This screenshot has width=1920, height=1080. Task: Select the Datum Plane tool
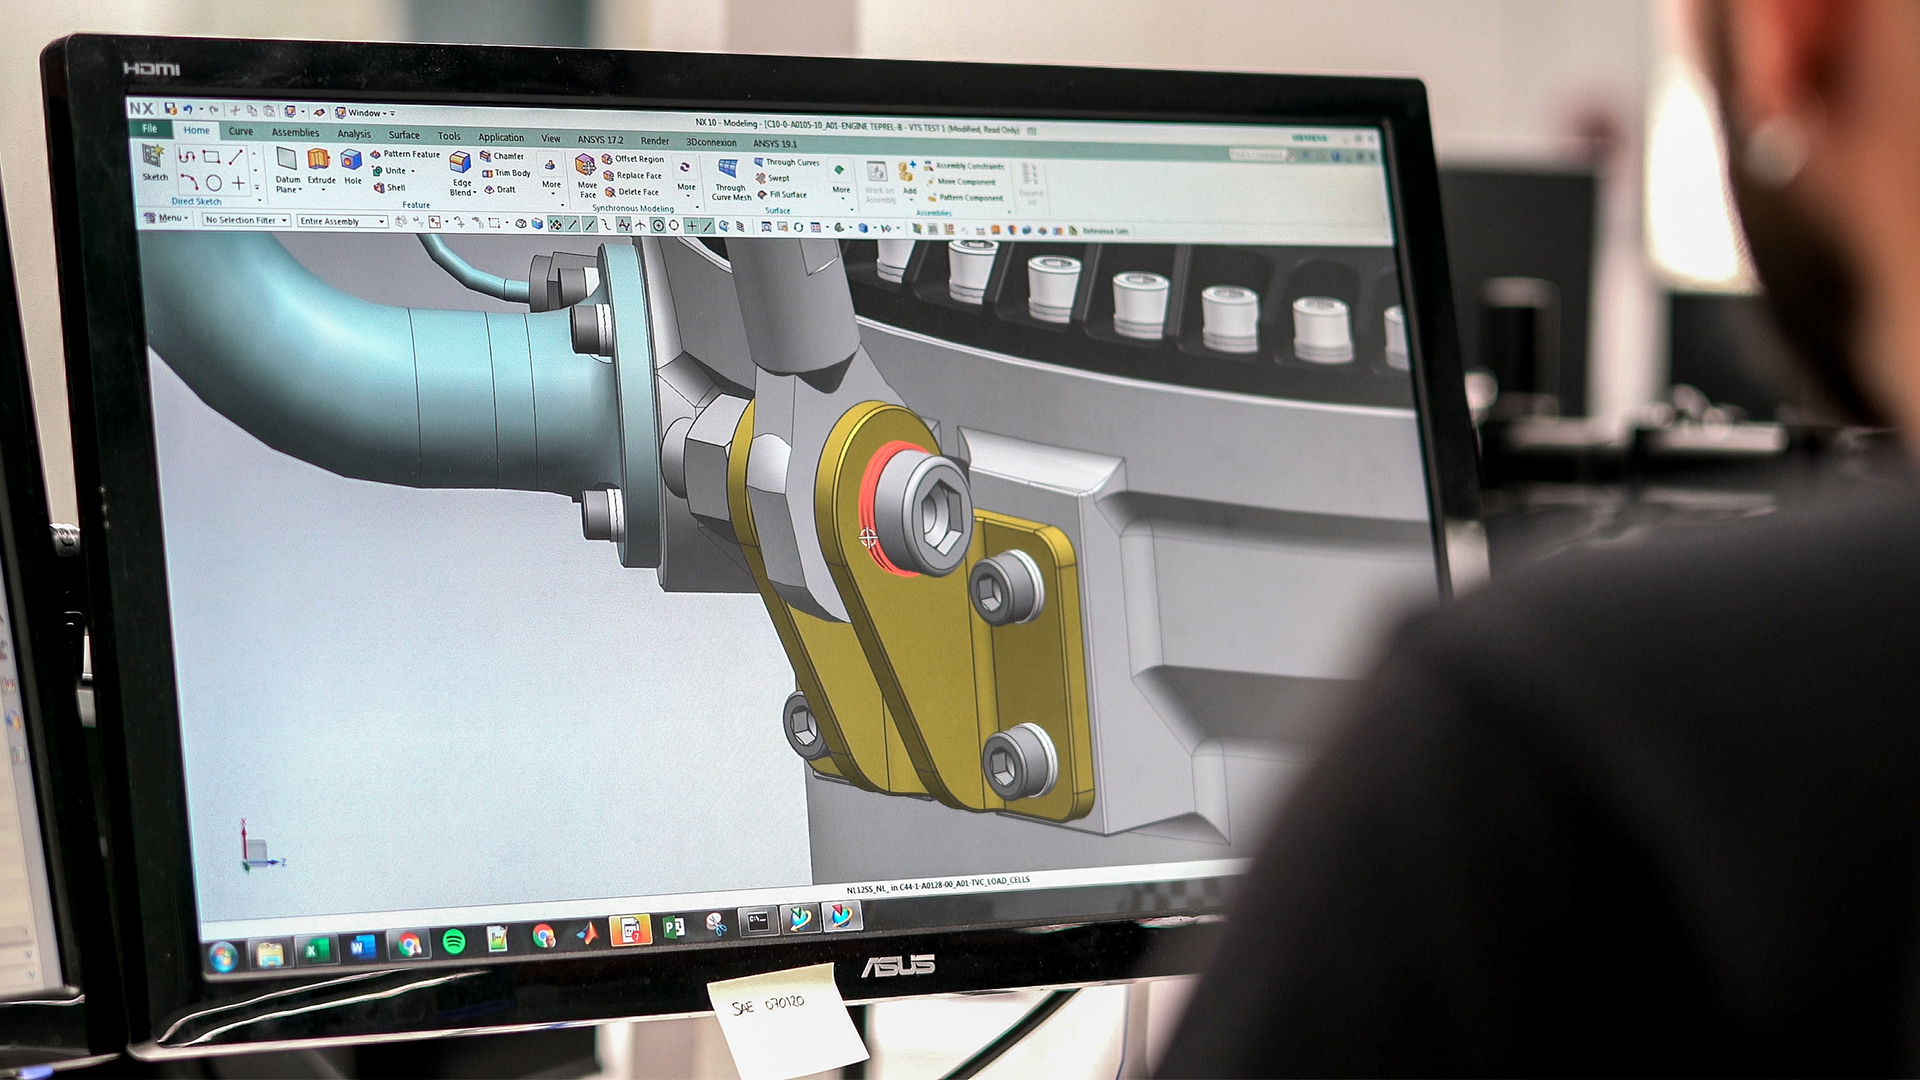[x=287, y=170]
